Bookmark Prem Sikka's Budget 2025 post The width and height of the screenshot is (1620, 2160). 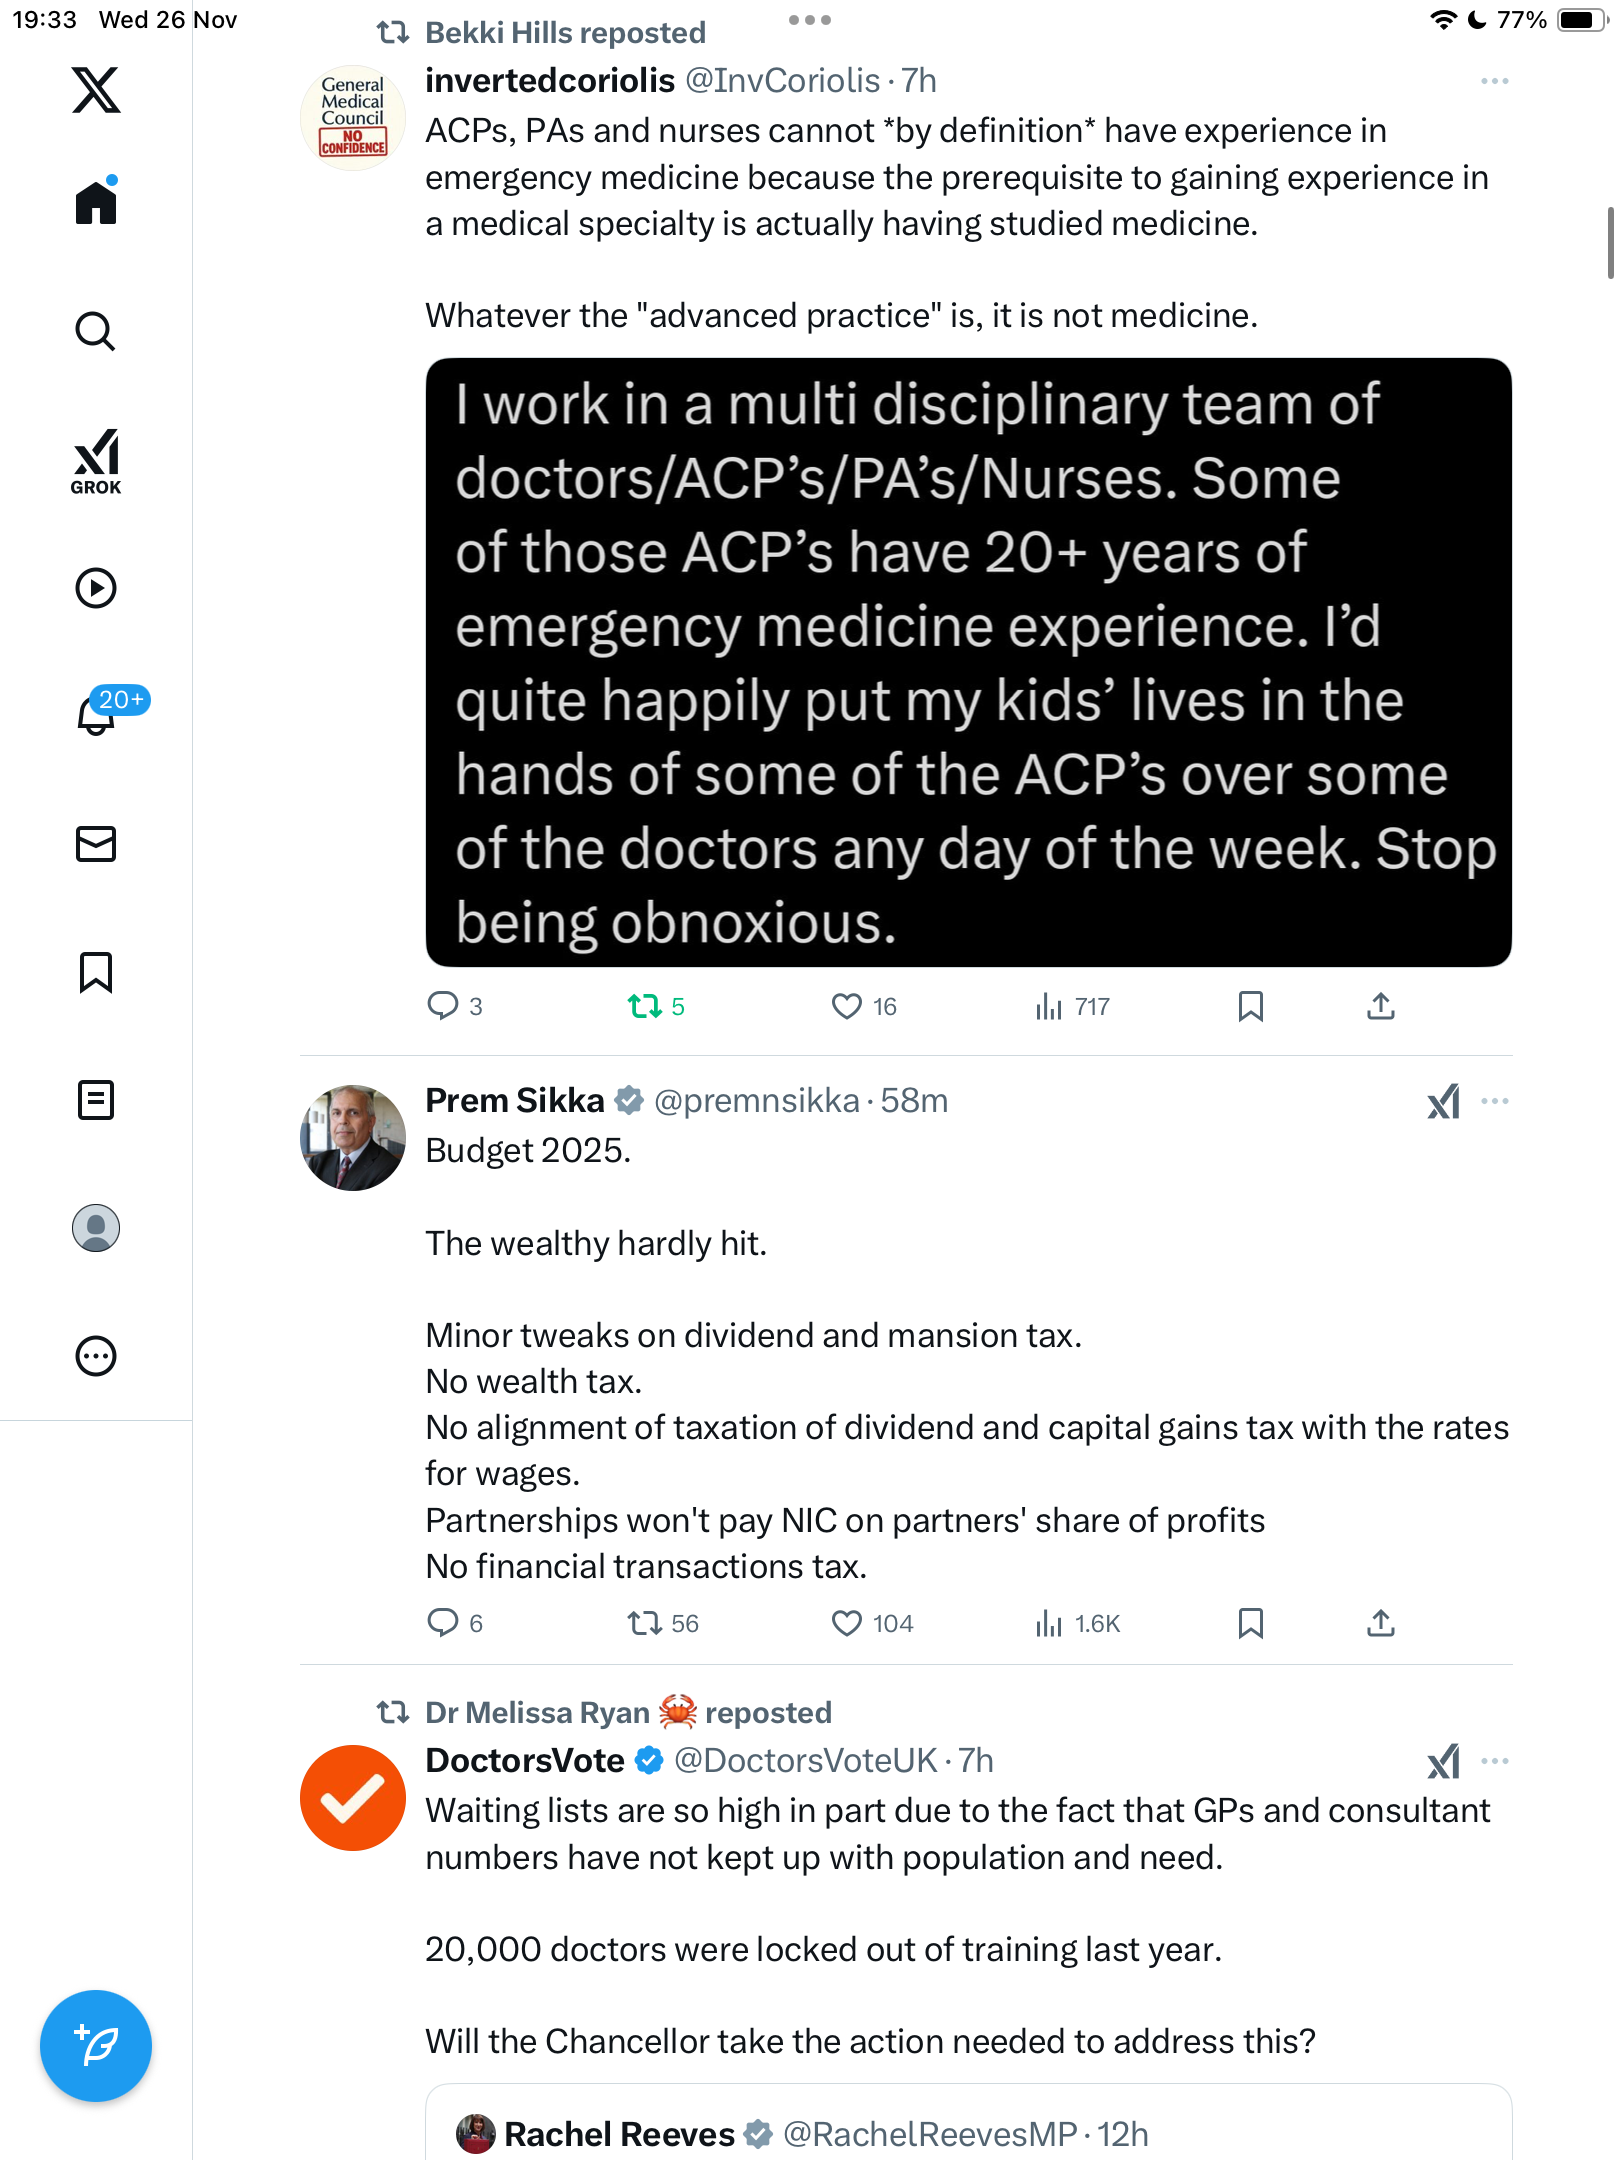(x=1250, y=1623)
